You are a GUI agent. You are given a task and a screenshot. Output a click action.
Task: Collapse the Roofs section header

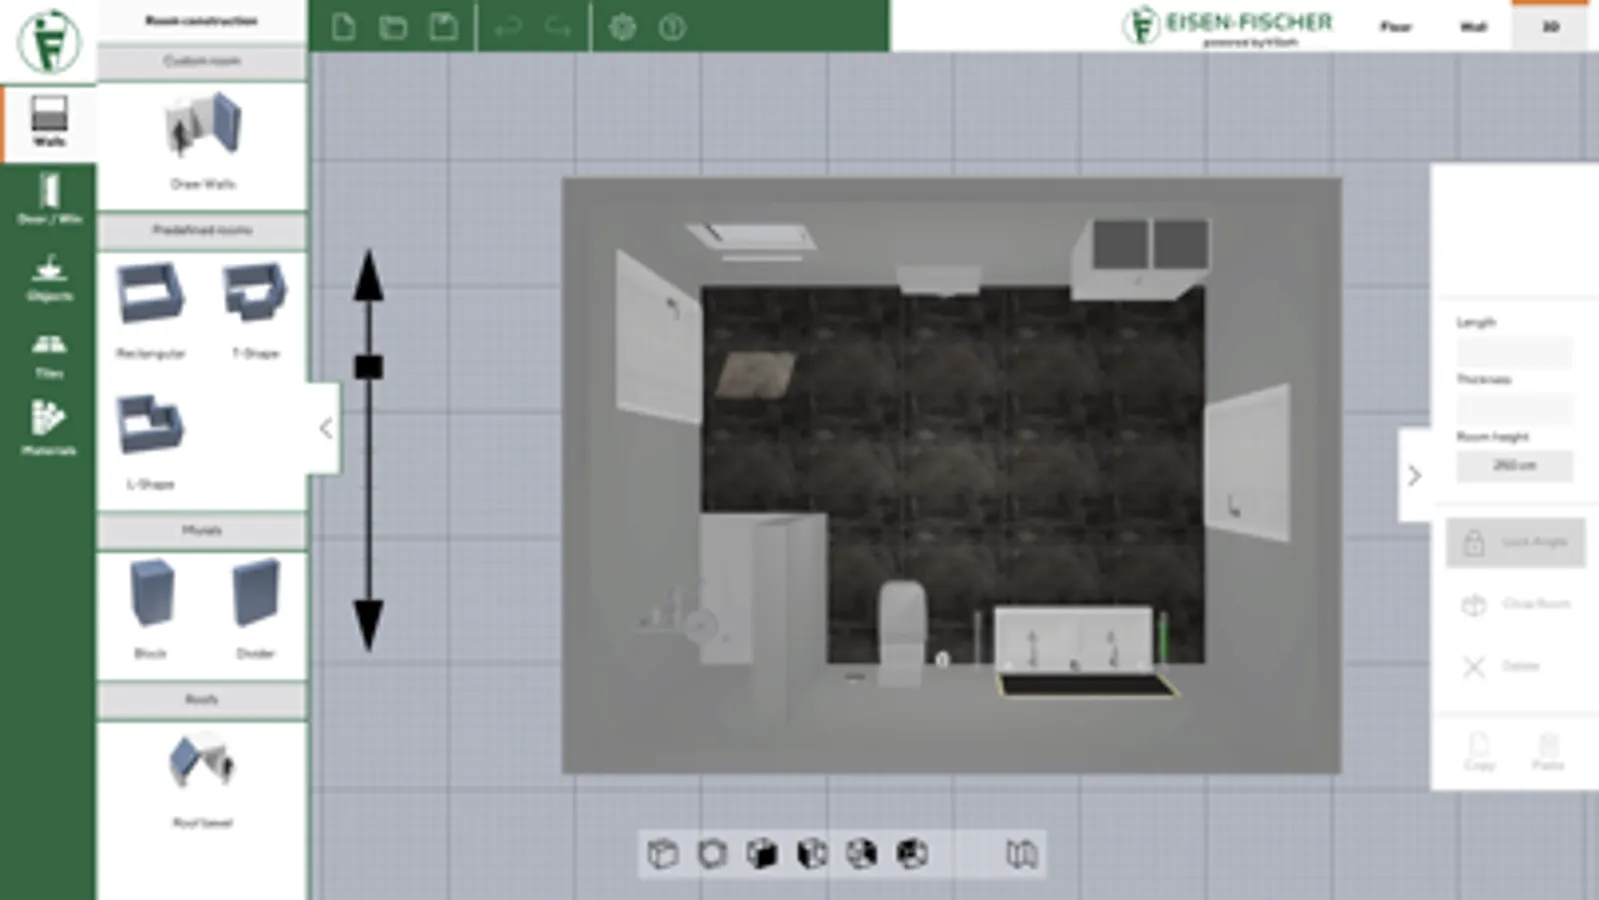coord(202,699)
